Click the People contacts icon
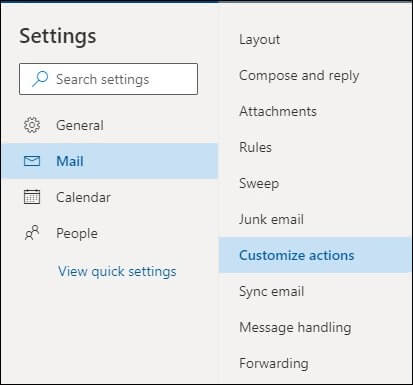 (32, 233)
